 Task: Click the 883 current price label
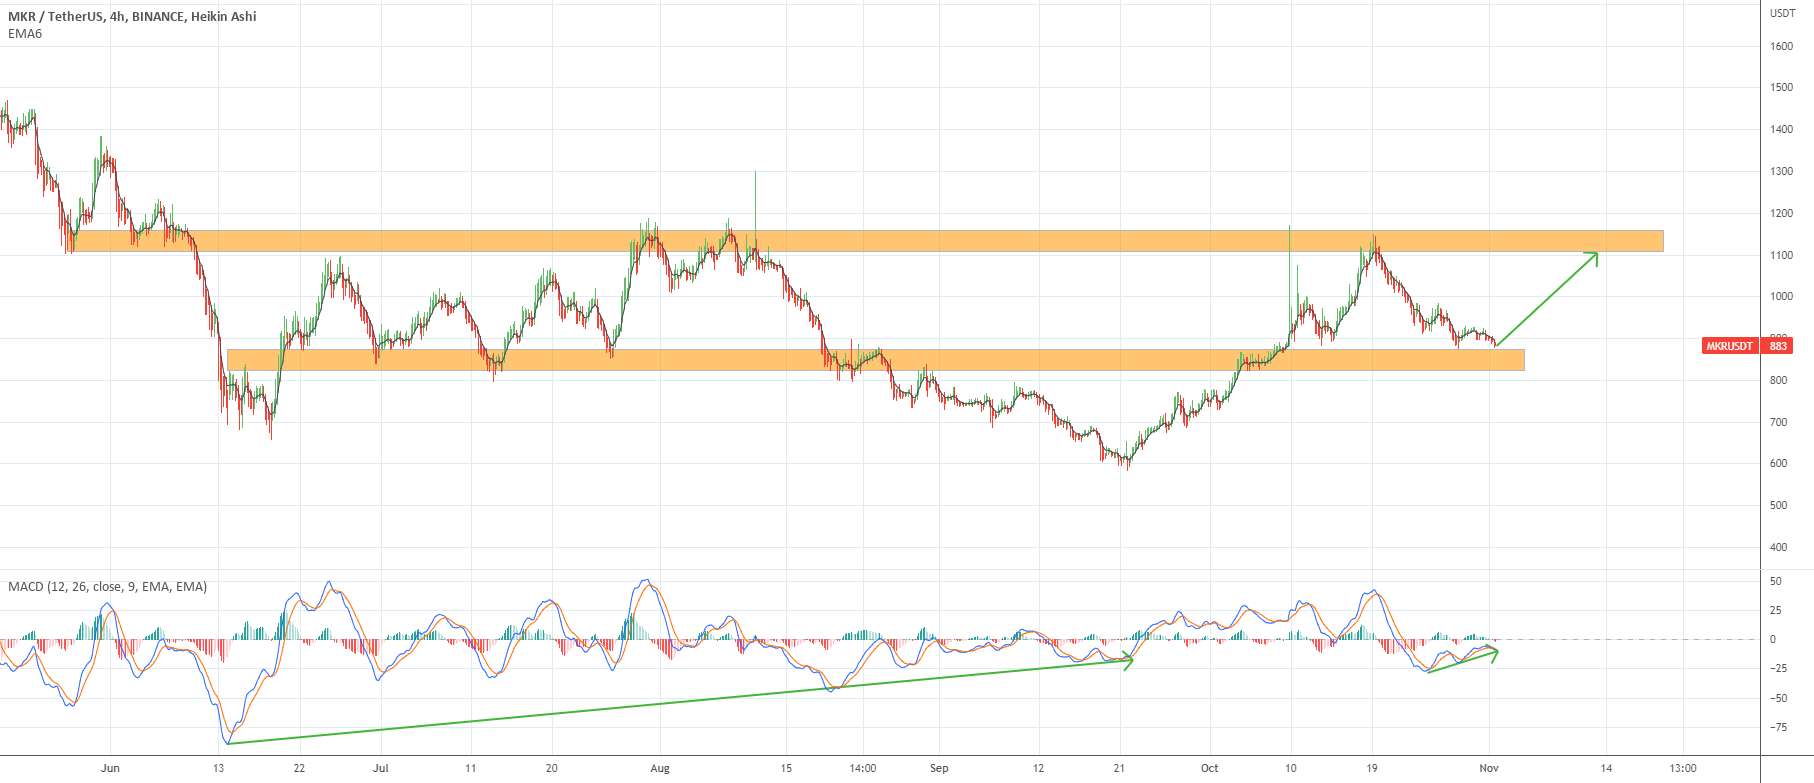click(x=1778, y=346)
